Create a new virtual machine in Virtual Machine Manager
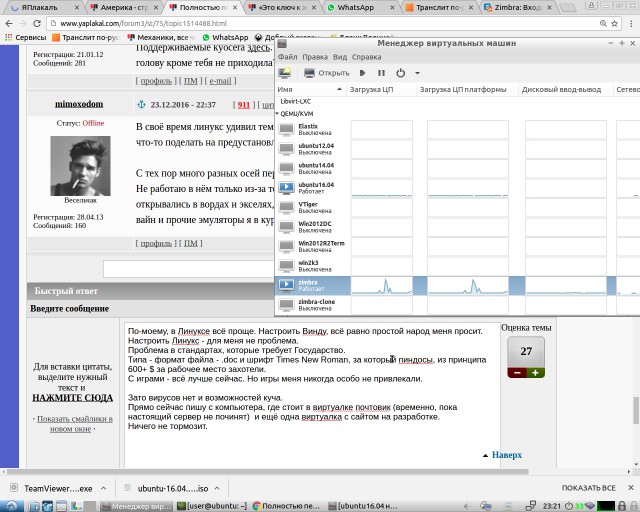The width and height of the screenshot is (640, 512). tap(284, 73)
